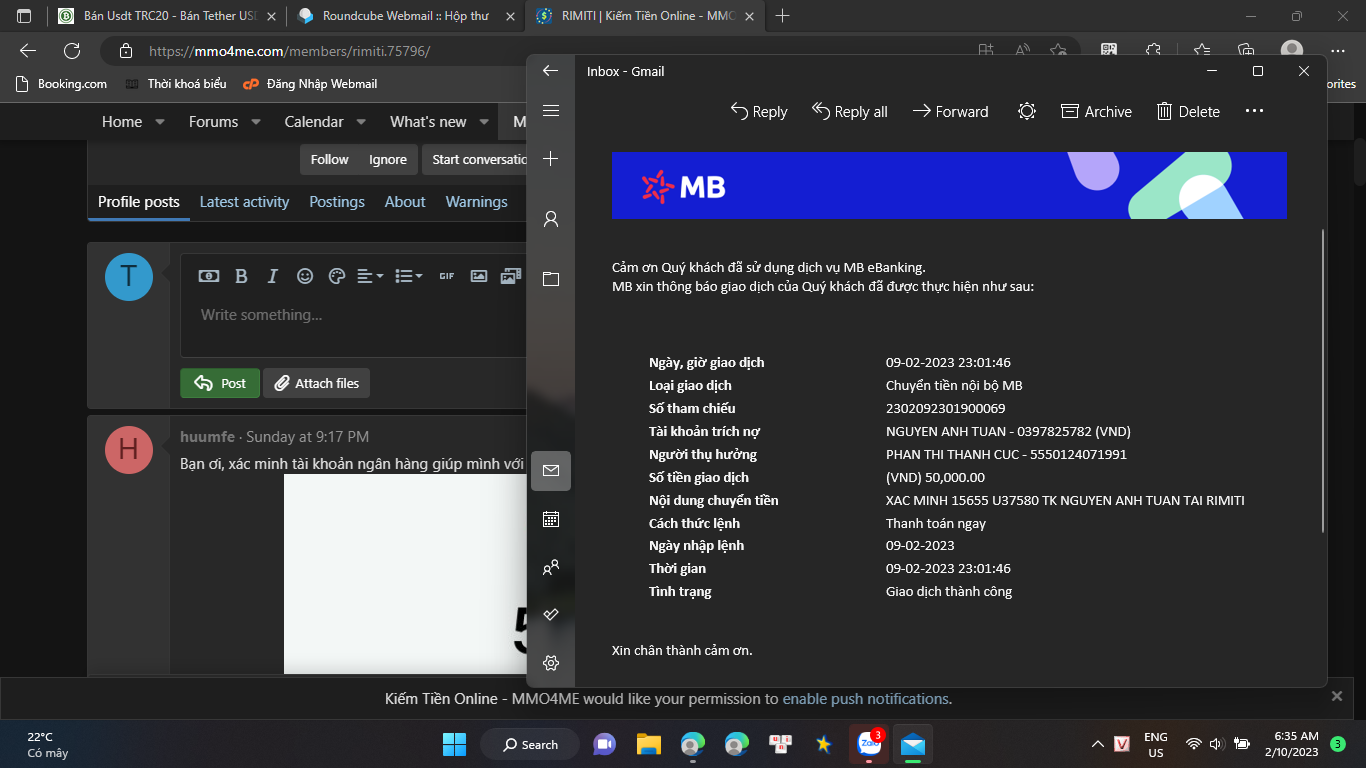Insert money icon in forum editor
Image resolution: width=1366 pixels, height=768 pixels.
[208, 276]
